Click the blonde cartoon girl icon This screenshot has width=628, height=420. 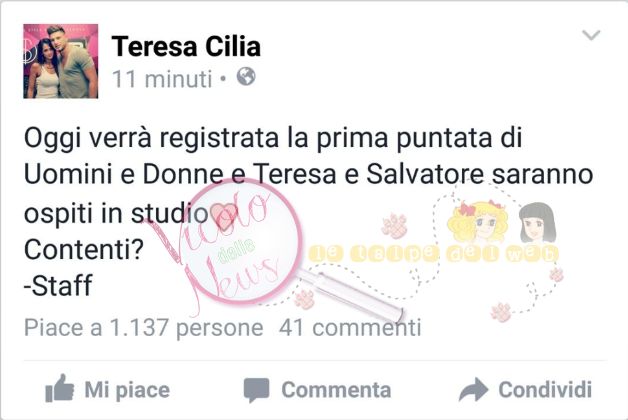pos(478,222)
